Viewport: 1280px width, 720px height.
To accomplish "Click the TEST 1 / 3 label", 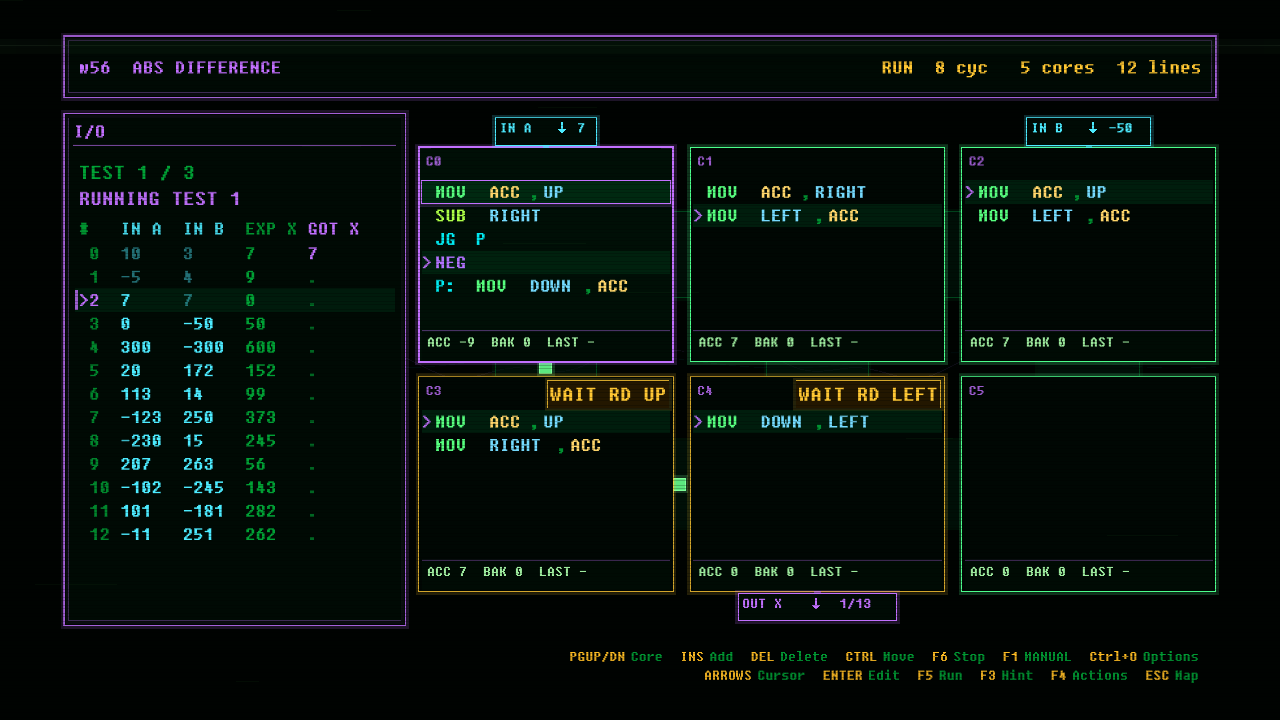I will 137,173.
